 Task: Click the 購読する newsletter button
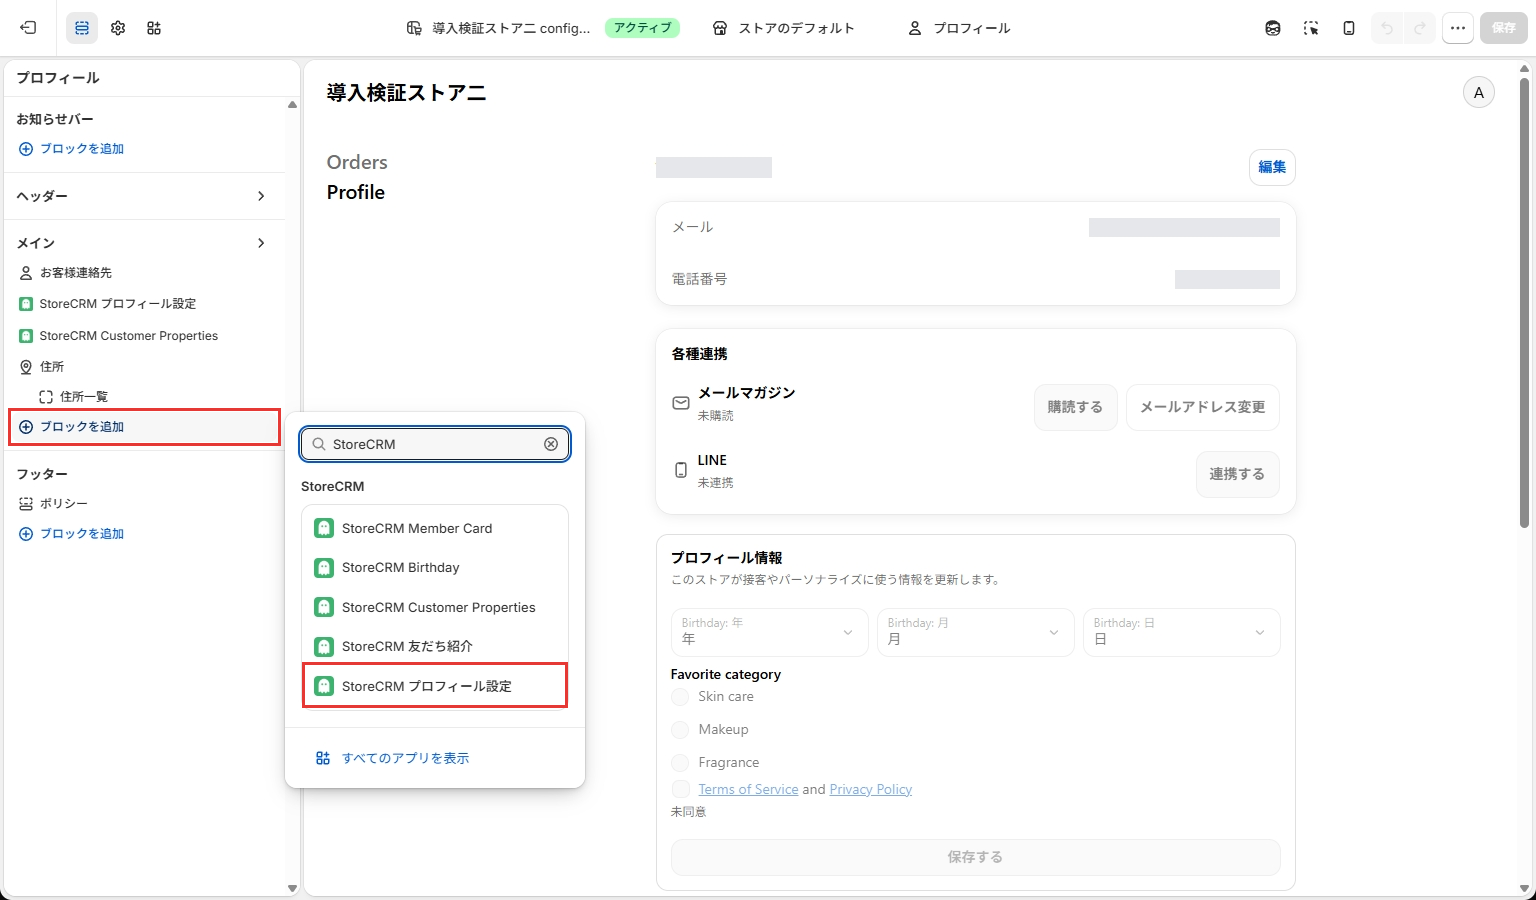1075,407
